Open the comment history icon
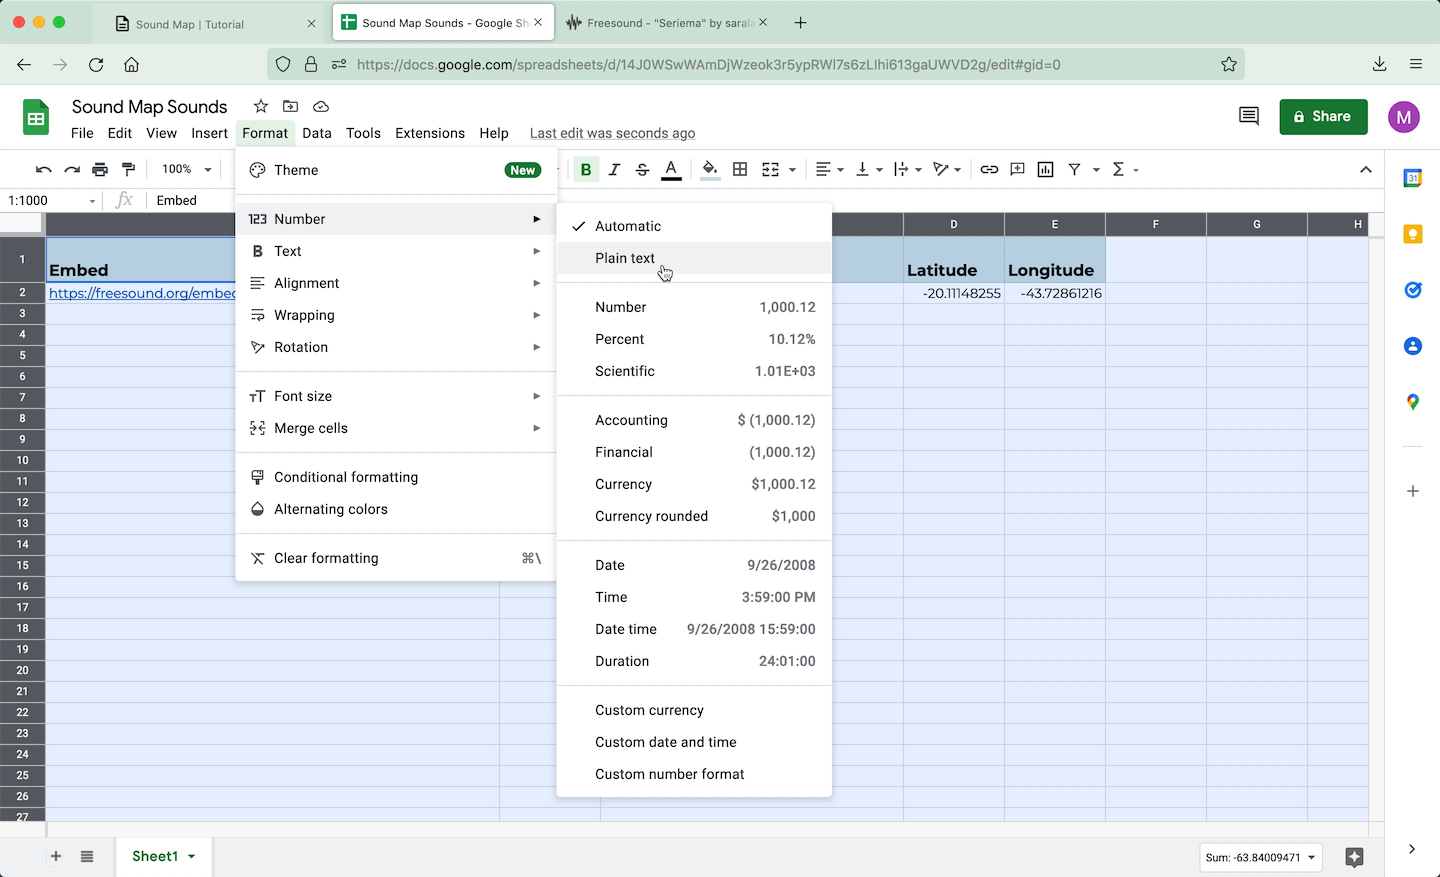Screen dimensions: 1440x877 pyautogui.click(x=1248, y=116)
